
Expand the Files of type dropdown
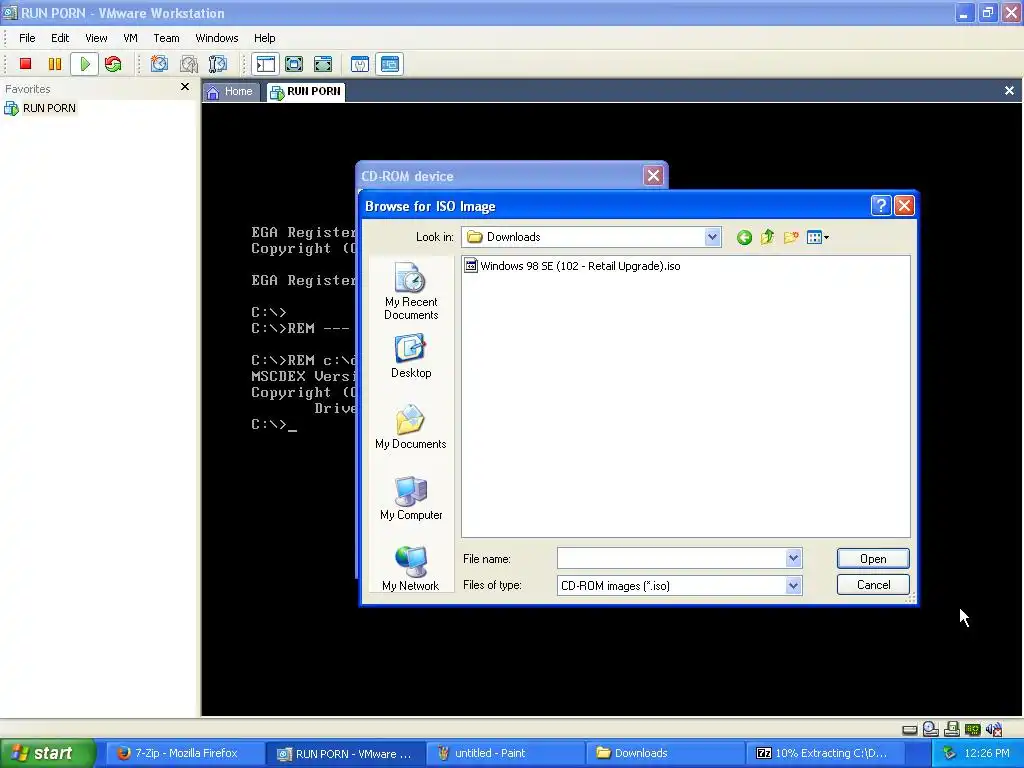[793, 586]
